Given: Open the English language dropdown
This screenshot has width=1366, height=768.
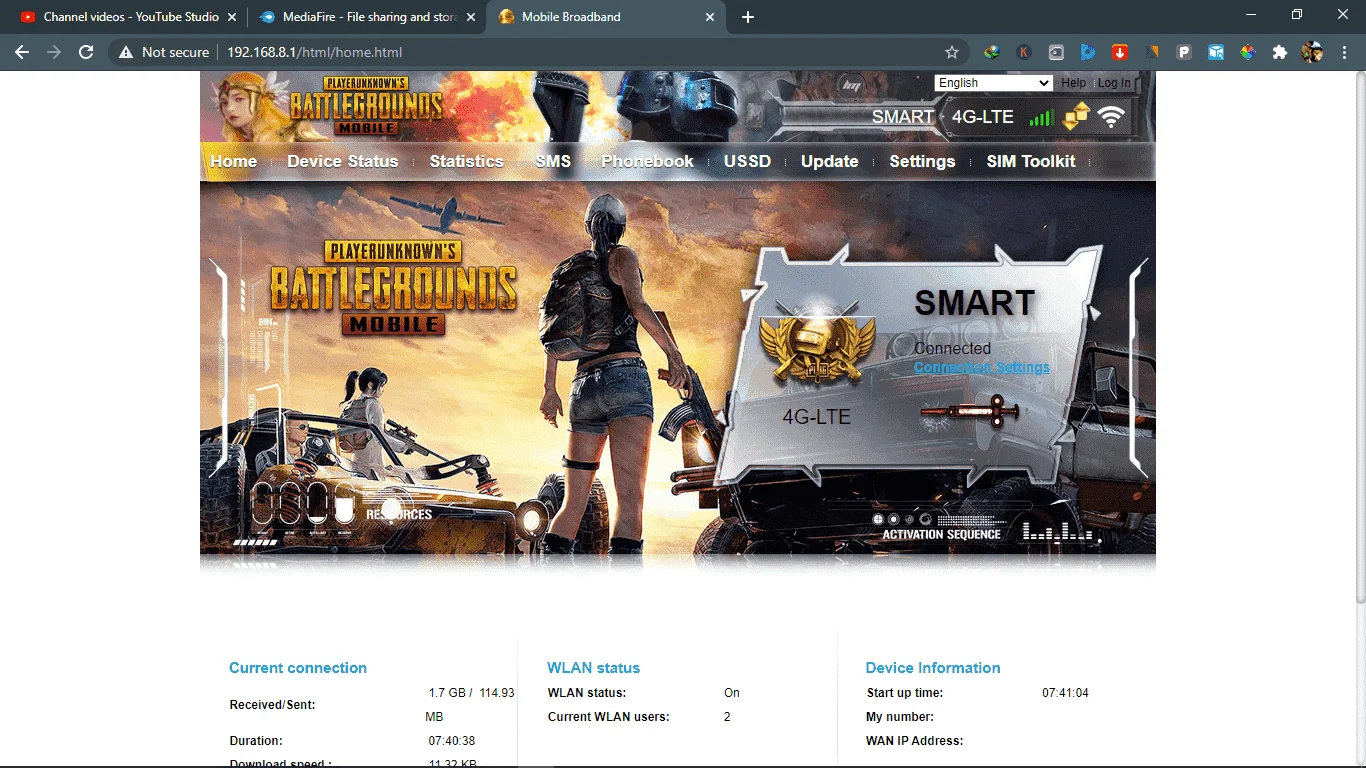Looking at the screenshot, I should point(993,83).
